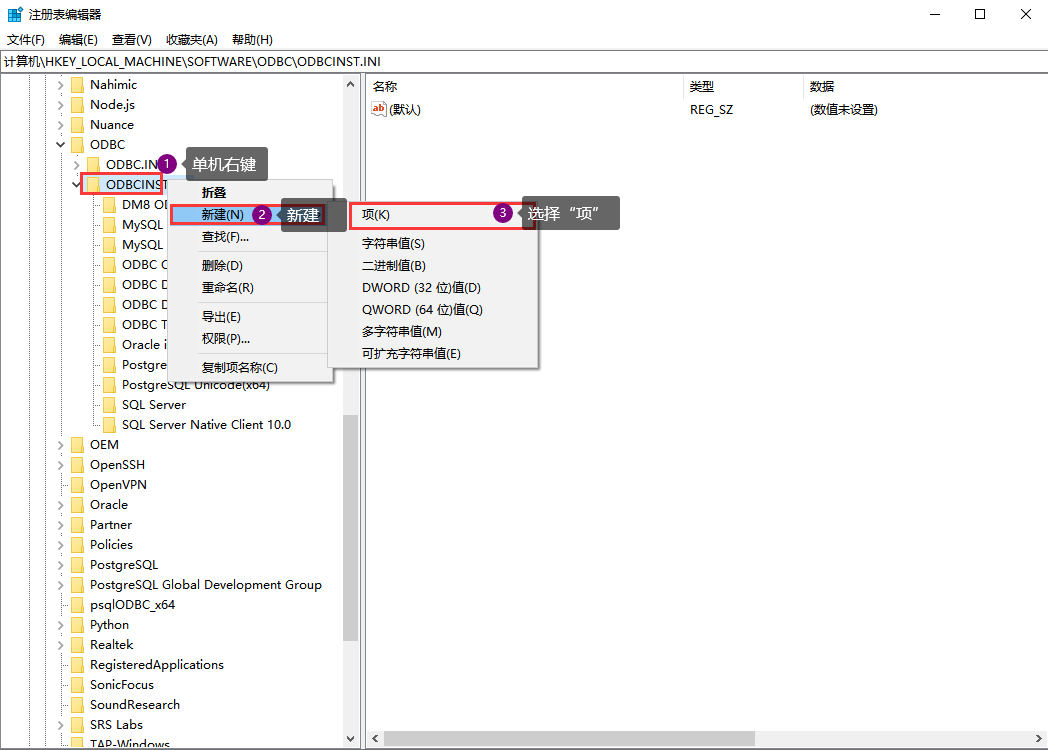Click the SoundResearch folder icon
This screenshot has height=750, width=1048.
pyautogui.click(x=78, y=706)
